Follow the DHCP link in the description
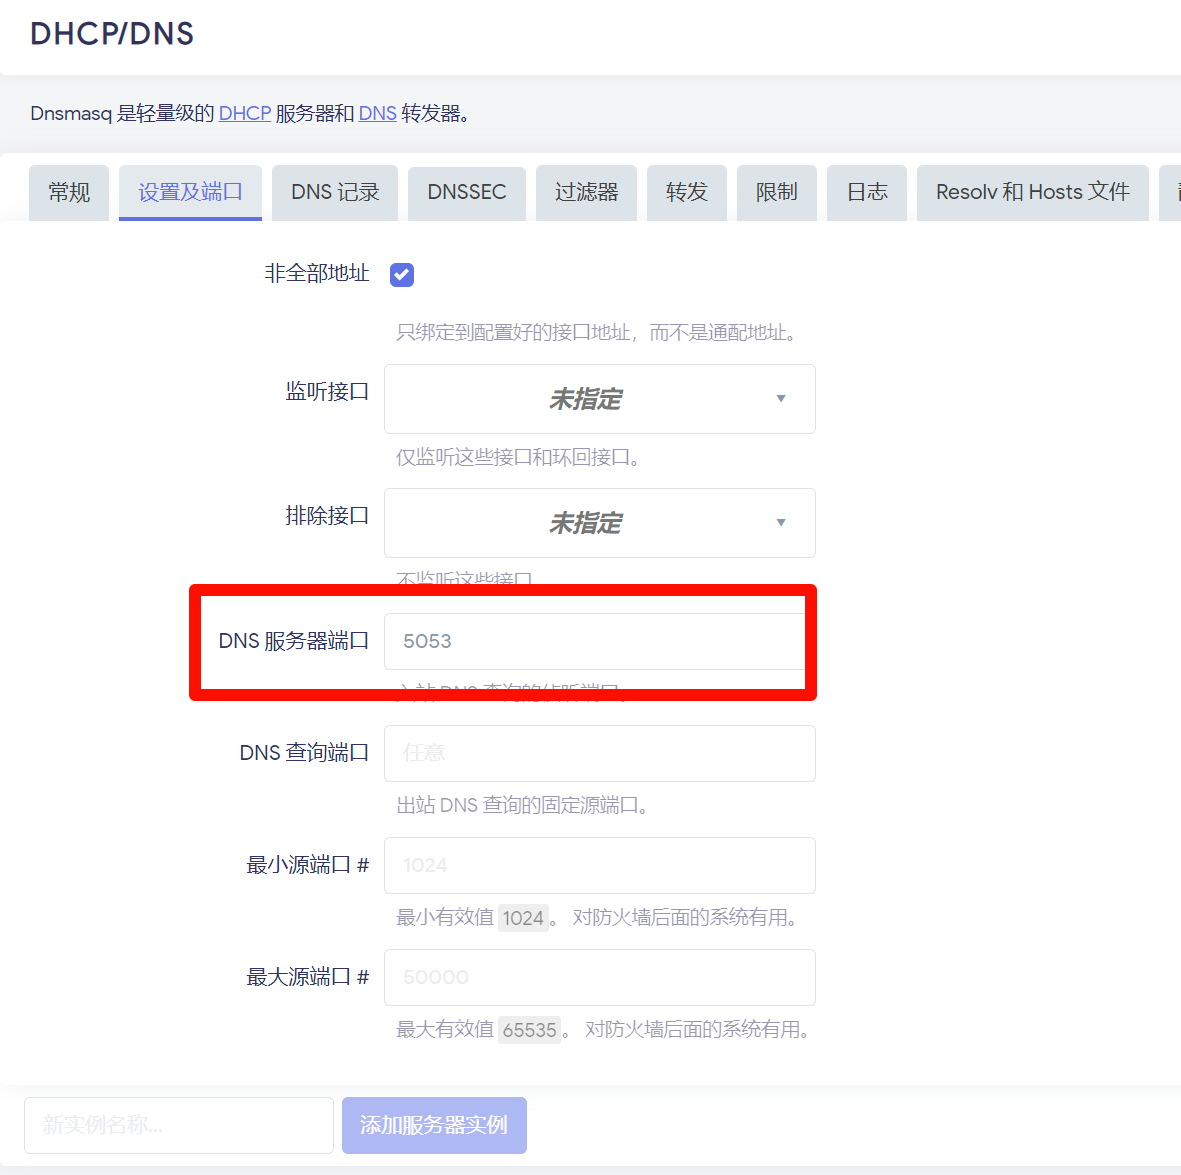The width and height of the screenshot is (1181, 1175). [x=245, y=114]
